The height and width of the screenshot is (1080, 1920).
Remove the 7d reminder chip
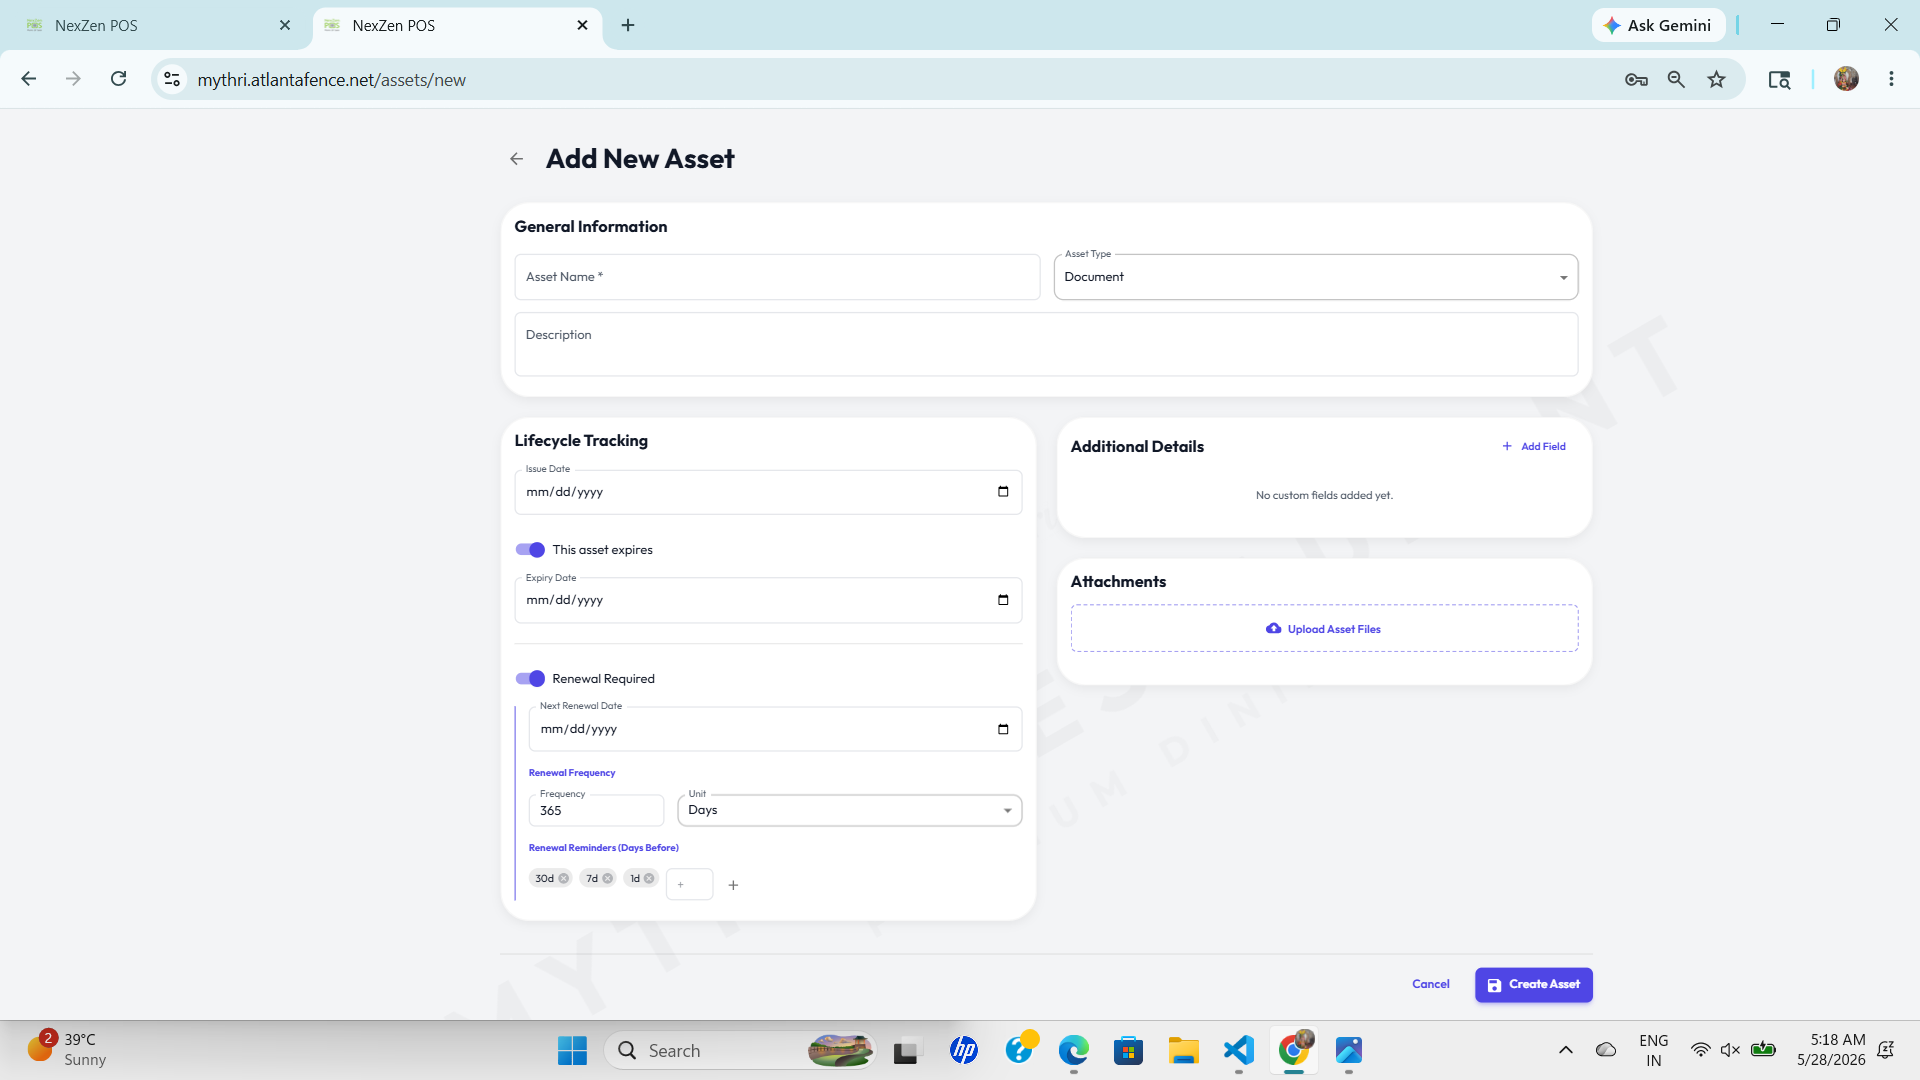point(608,879)
